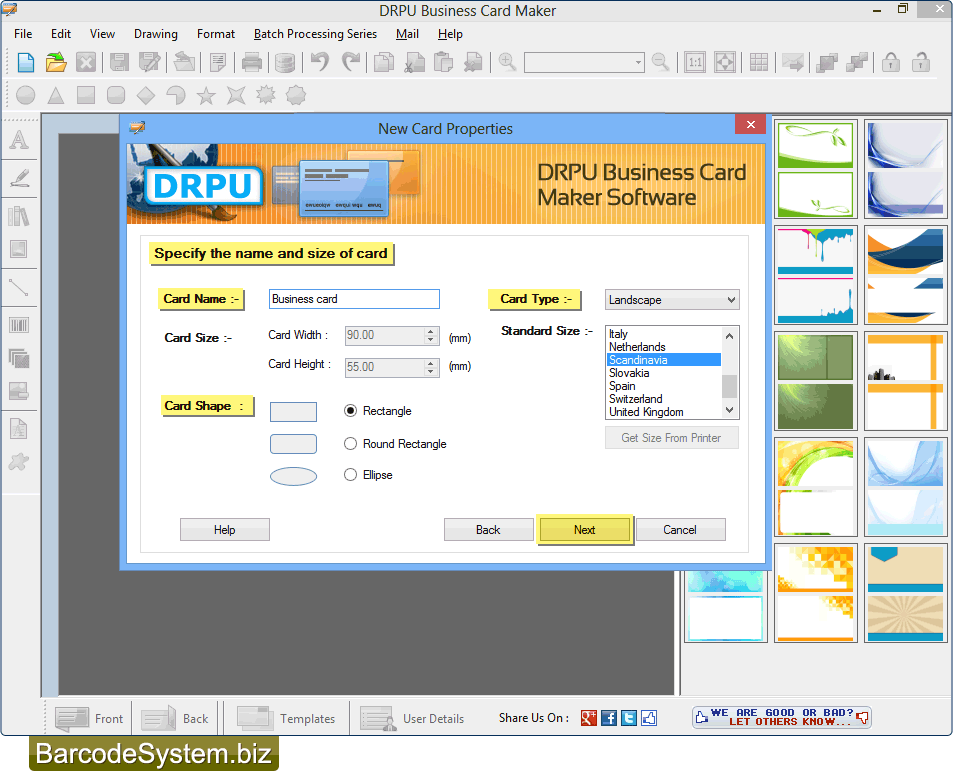
Task: Click the Facebook share icon
Action: click(608, 718)
